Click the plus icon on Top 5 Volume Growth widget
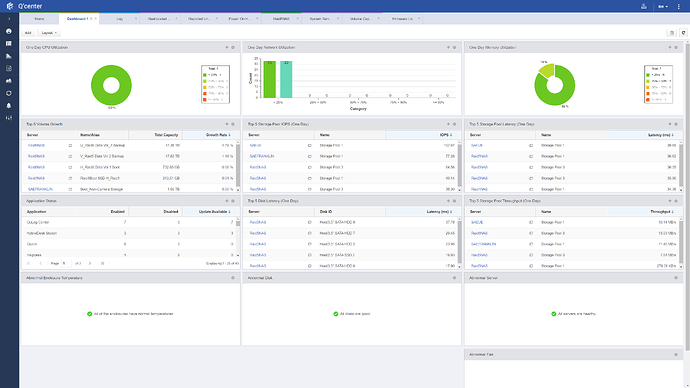 tap(227, 124)
